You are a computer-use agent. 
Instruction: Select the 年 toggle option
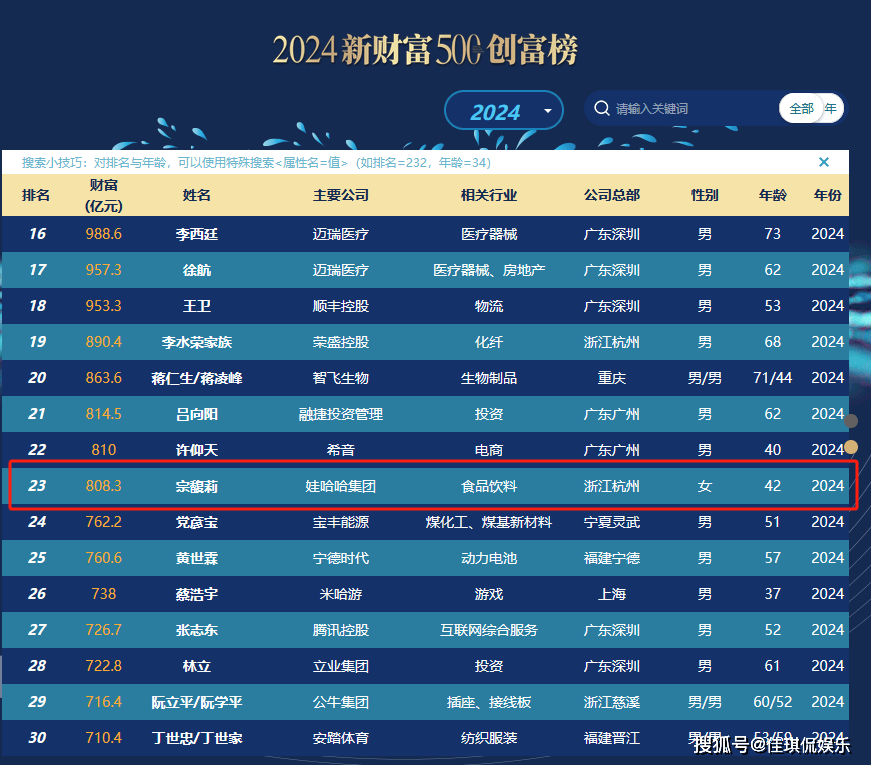tap(830, 108)
